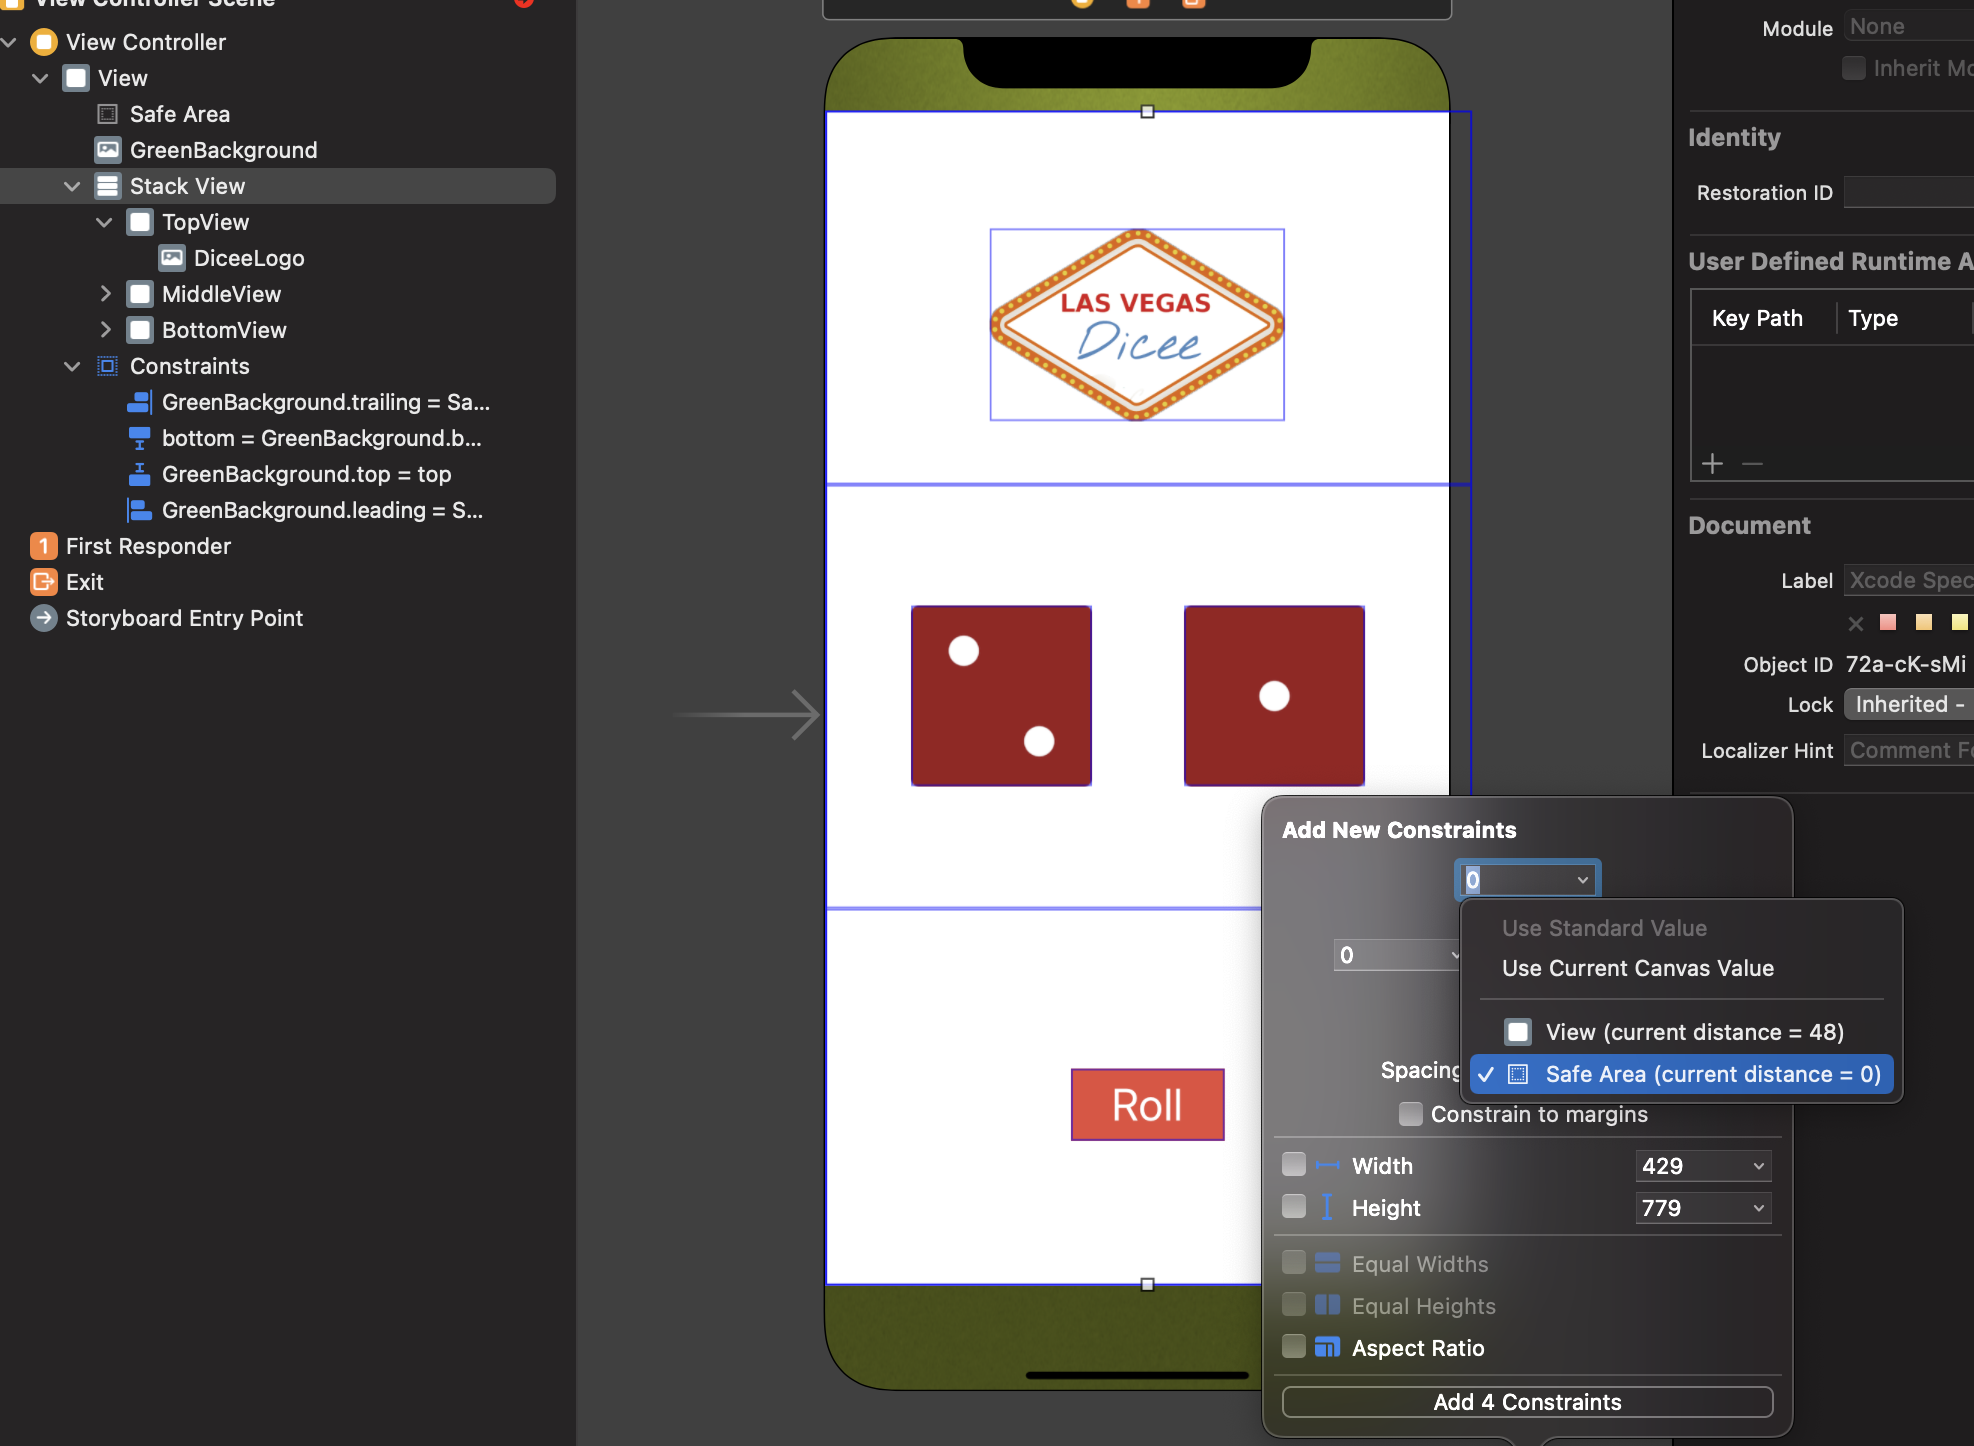This screenshot has width=1974, height=1446.
Task: Select the Exit icon in outline
Action: point(44,582)
